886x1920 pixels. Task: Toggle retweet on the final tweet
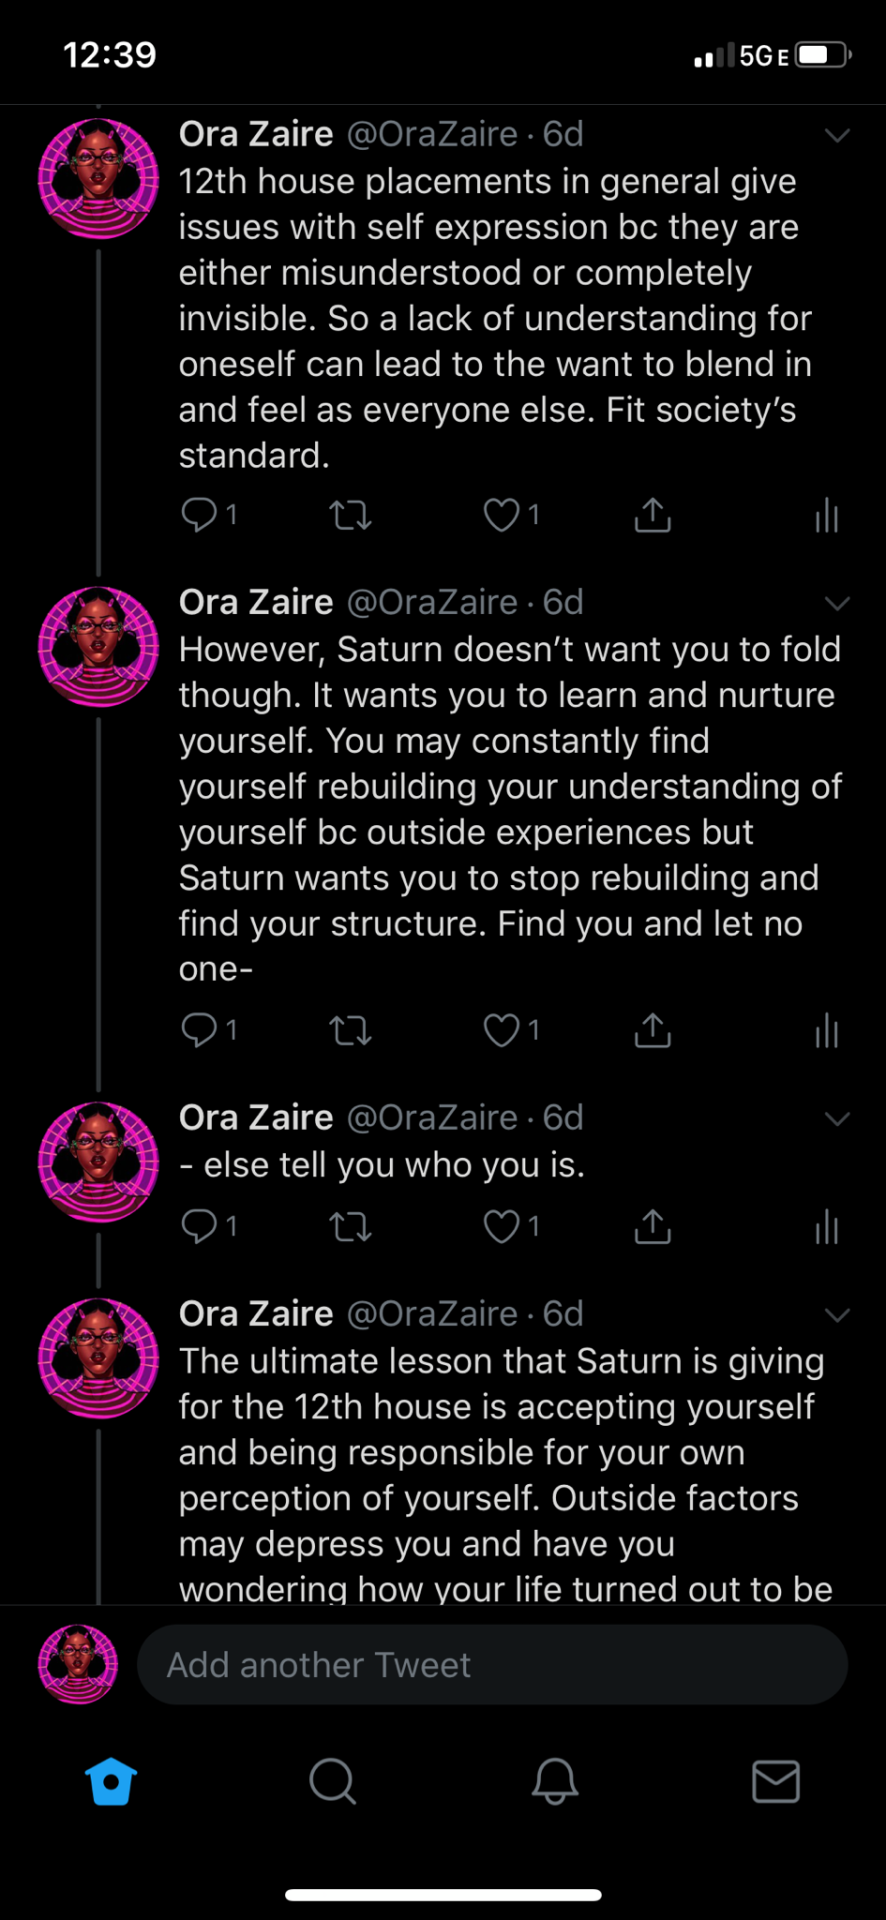(350, 1227)
